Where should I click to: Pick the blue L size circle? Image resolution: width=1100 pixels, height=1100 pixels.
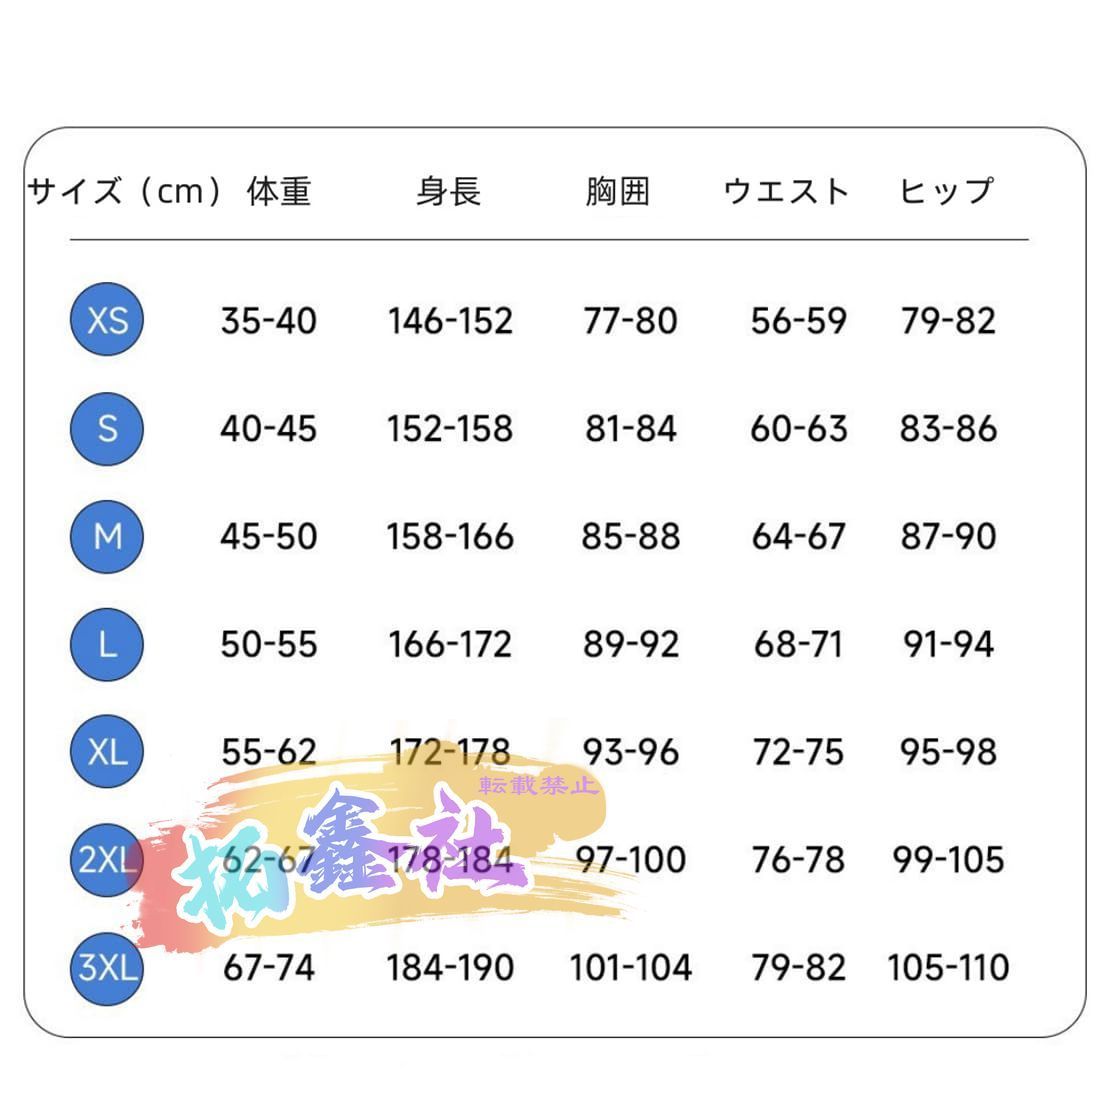107,644
